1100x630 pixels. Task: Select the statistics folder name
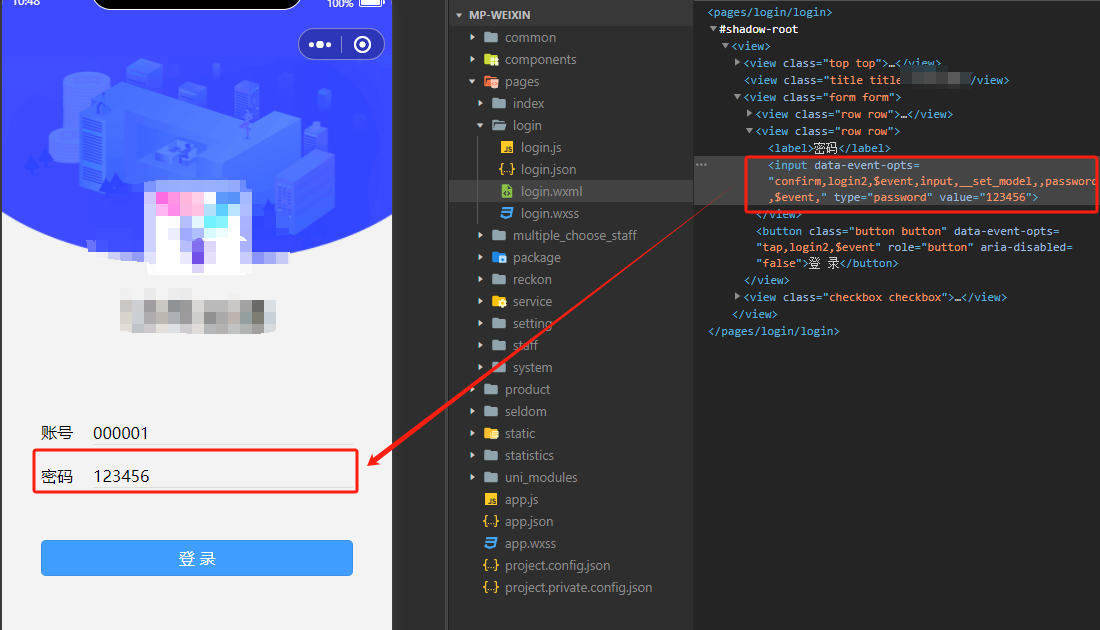529,455
